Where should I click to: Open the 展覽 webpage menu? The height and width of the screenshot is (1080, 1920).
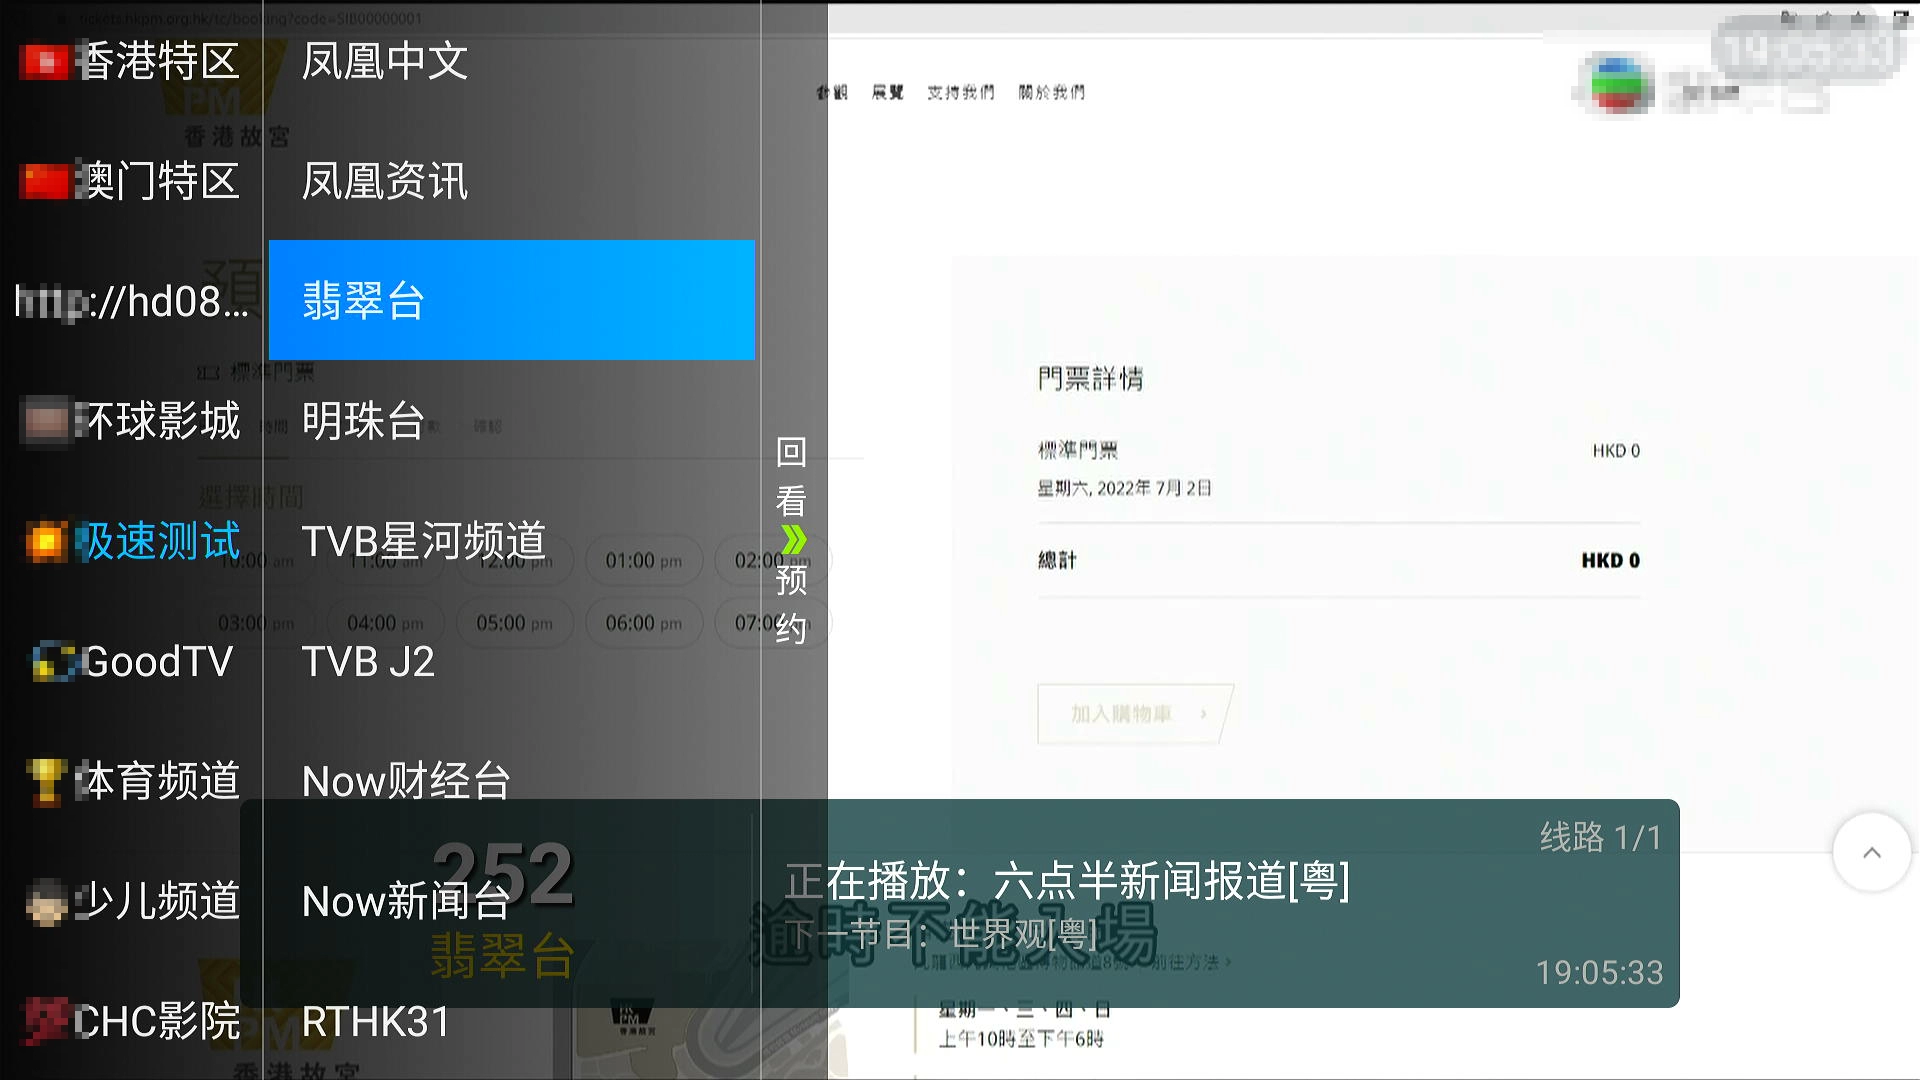pos(887,92)
